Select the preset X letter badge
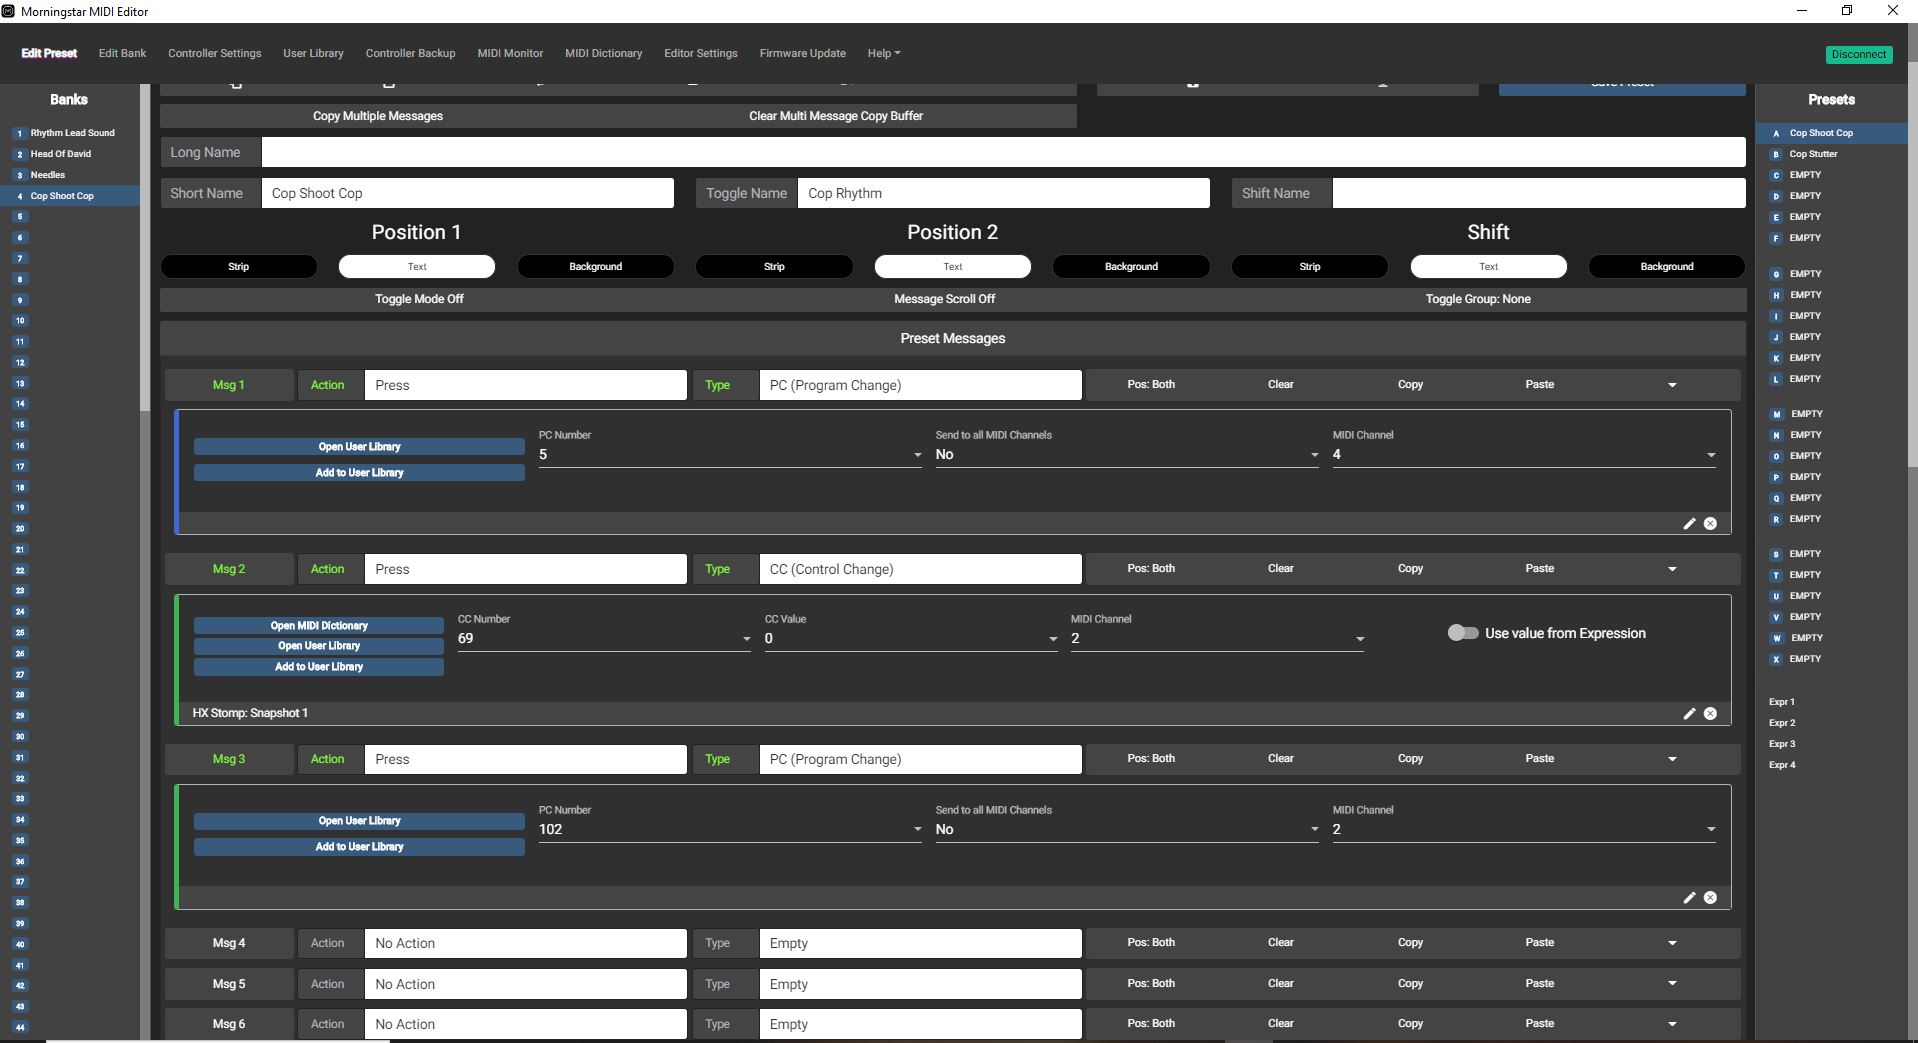1918x1043 pixels. click(1776, 659)
